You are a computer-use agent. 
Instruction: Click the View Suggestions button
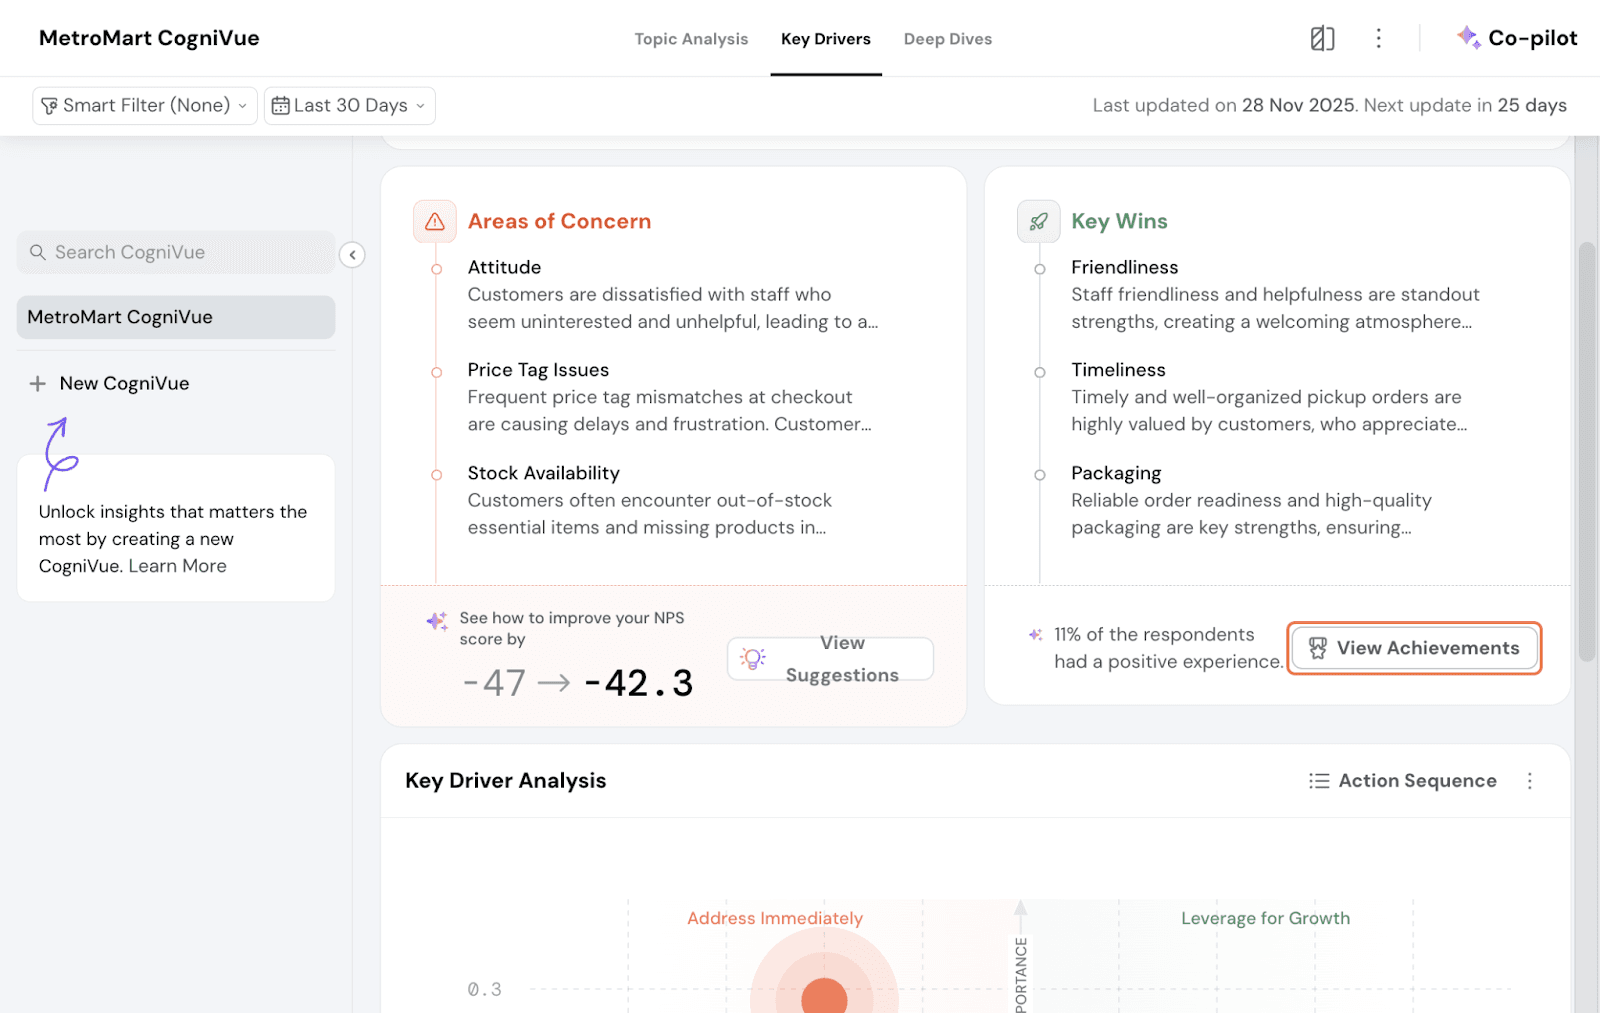click(x=830, y=659)
